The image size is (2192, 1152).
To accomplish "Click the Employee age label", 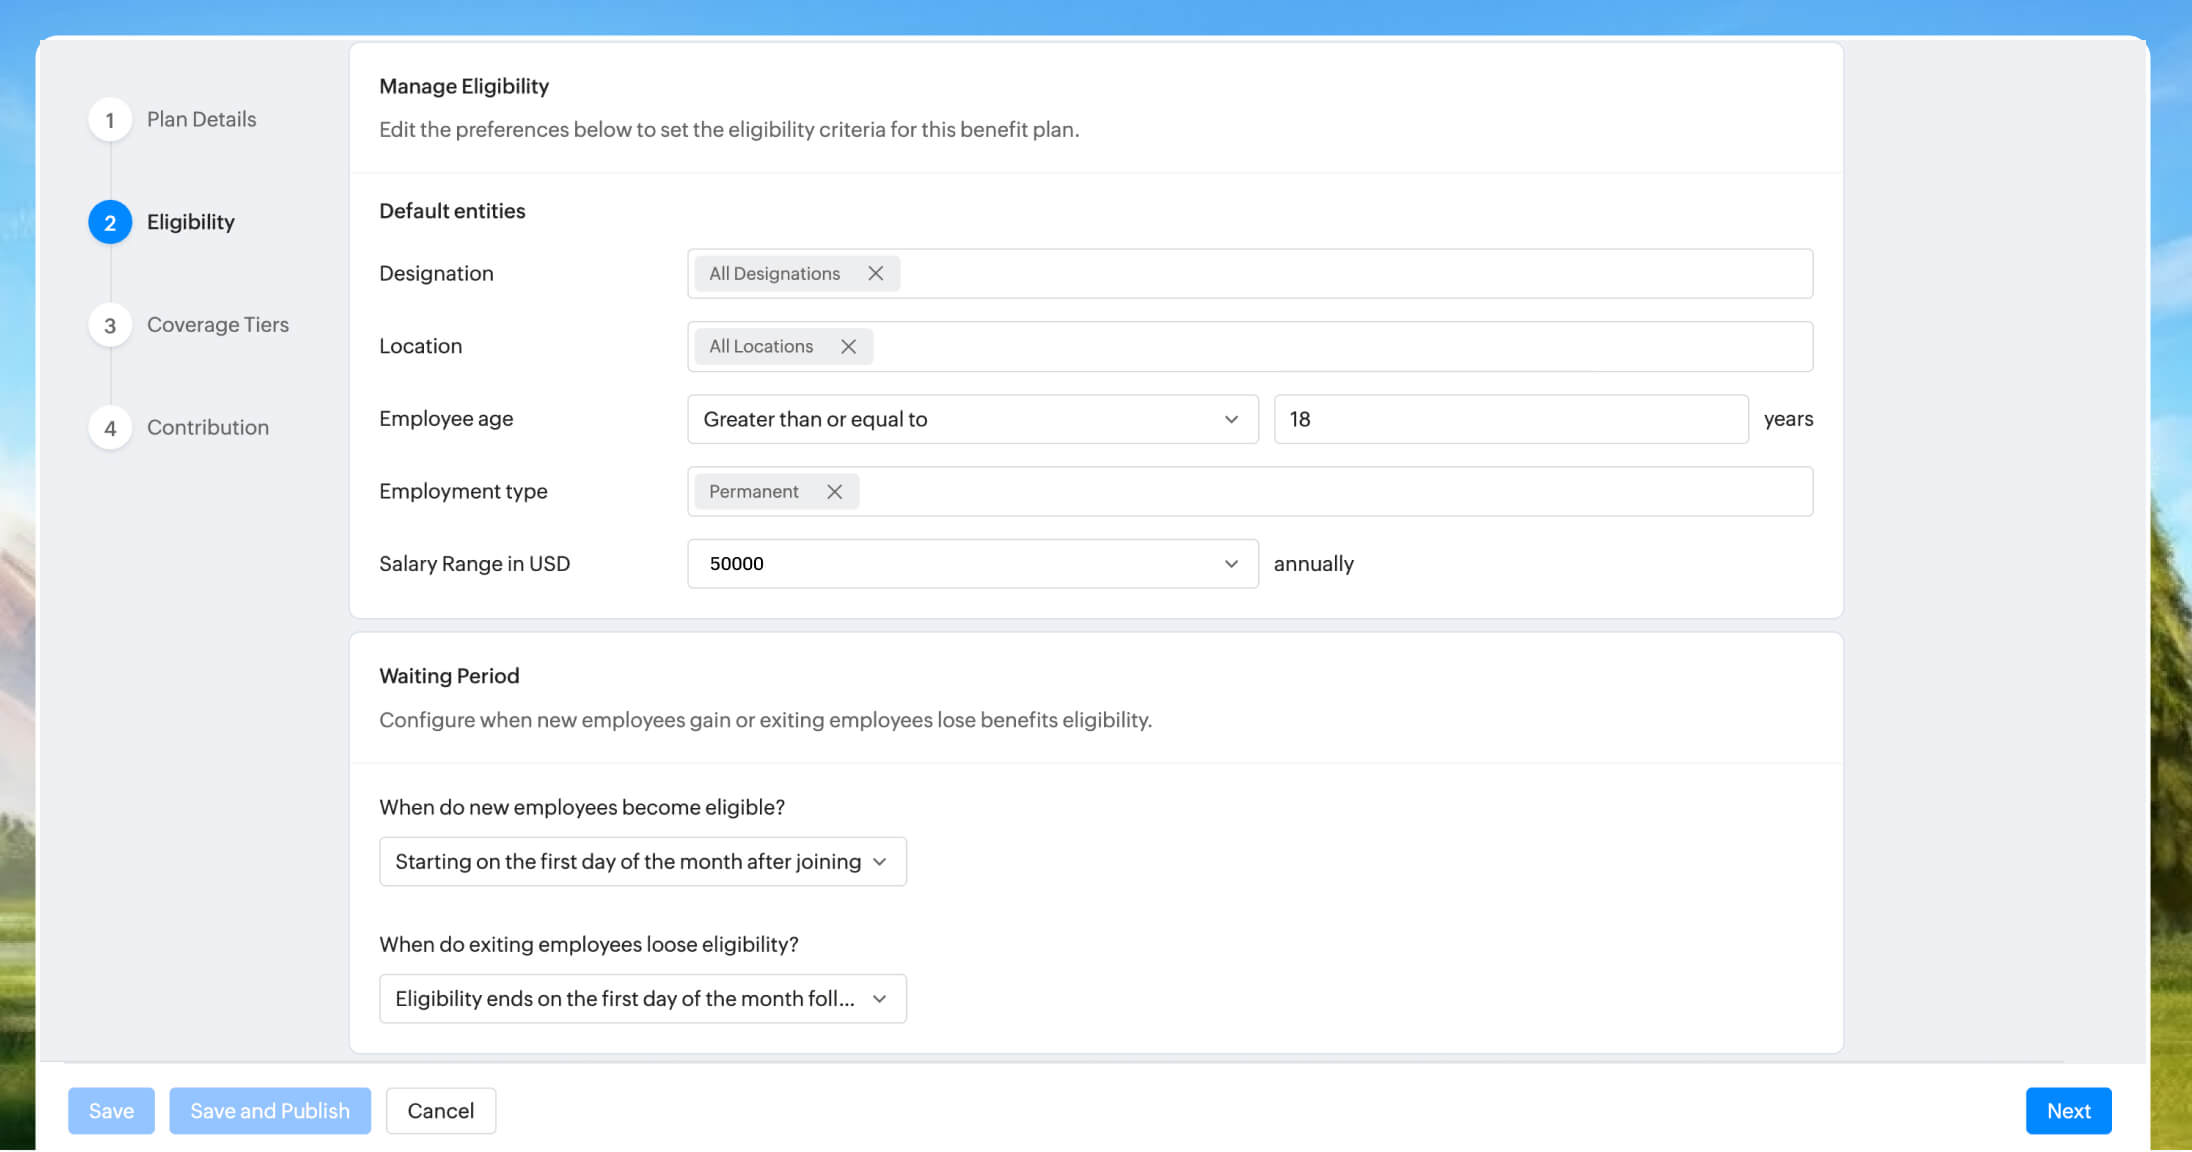I will 446,419.
